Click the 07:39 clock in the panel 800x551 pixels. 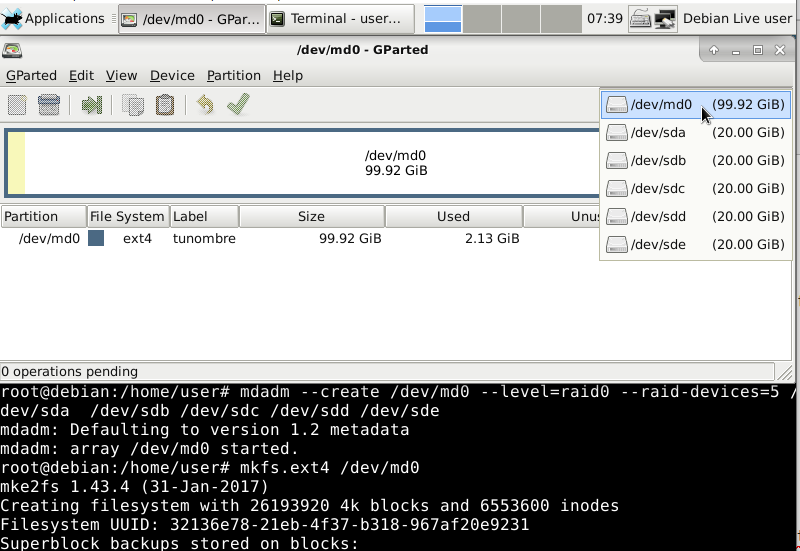605,19
